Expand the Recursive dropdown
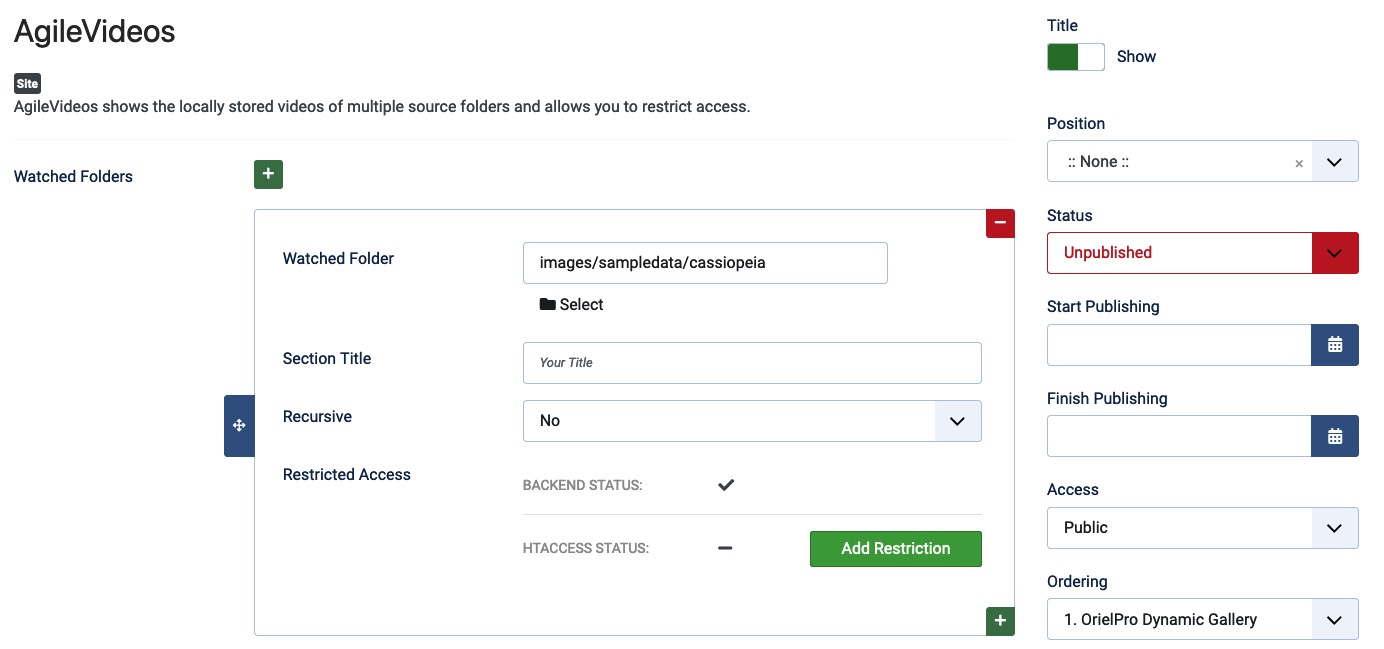The width and height of the screenshot is (1384, 649). (x=752, y=421)
